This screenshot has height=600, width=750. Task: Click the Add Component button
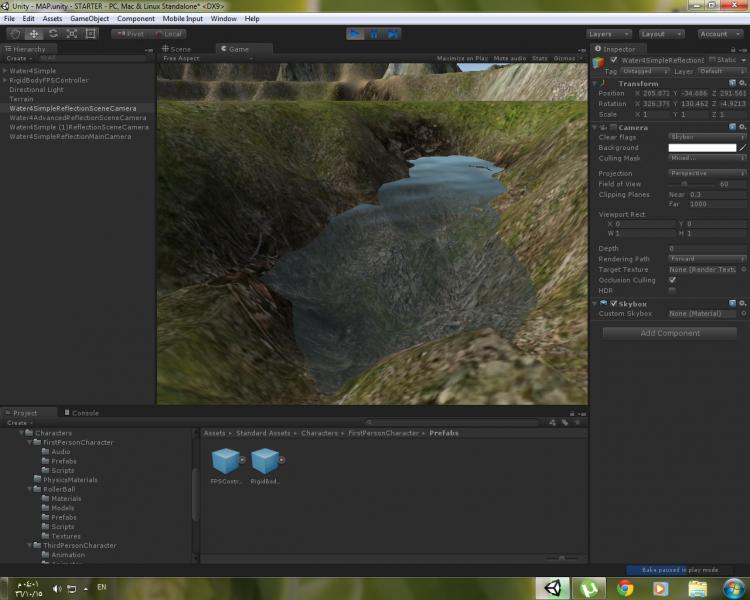click(x=670, y=333)
